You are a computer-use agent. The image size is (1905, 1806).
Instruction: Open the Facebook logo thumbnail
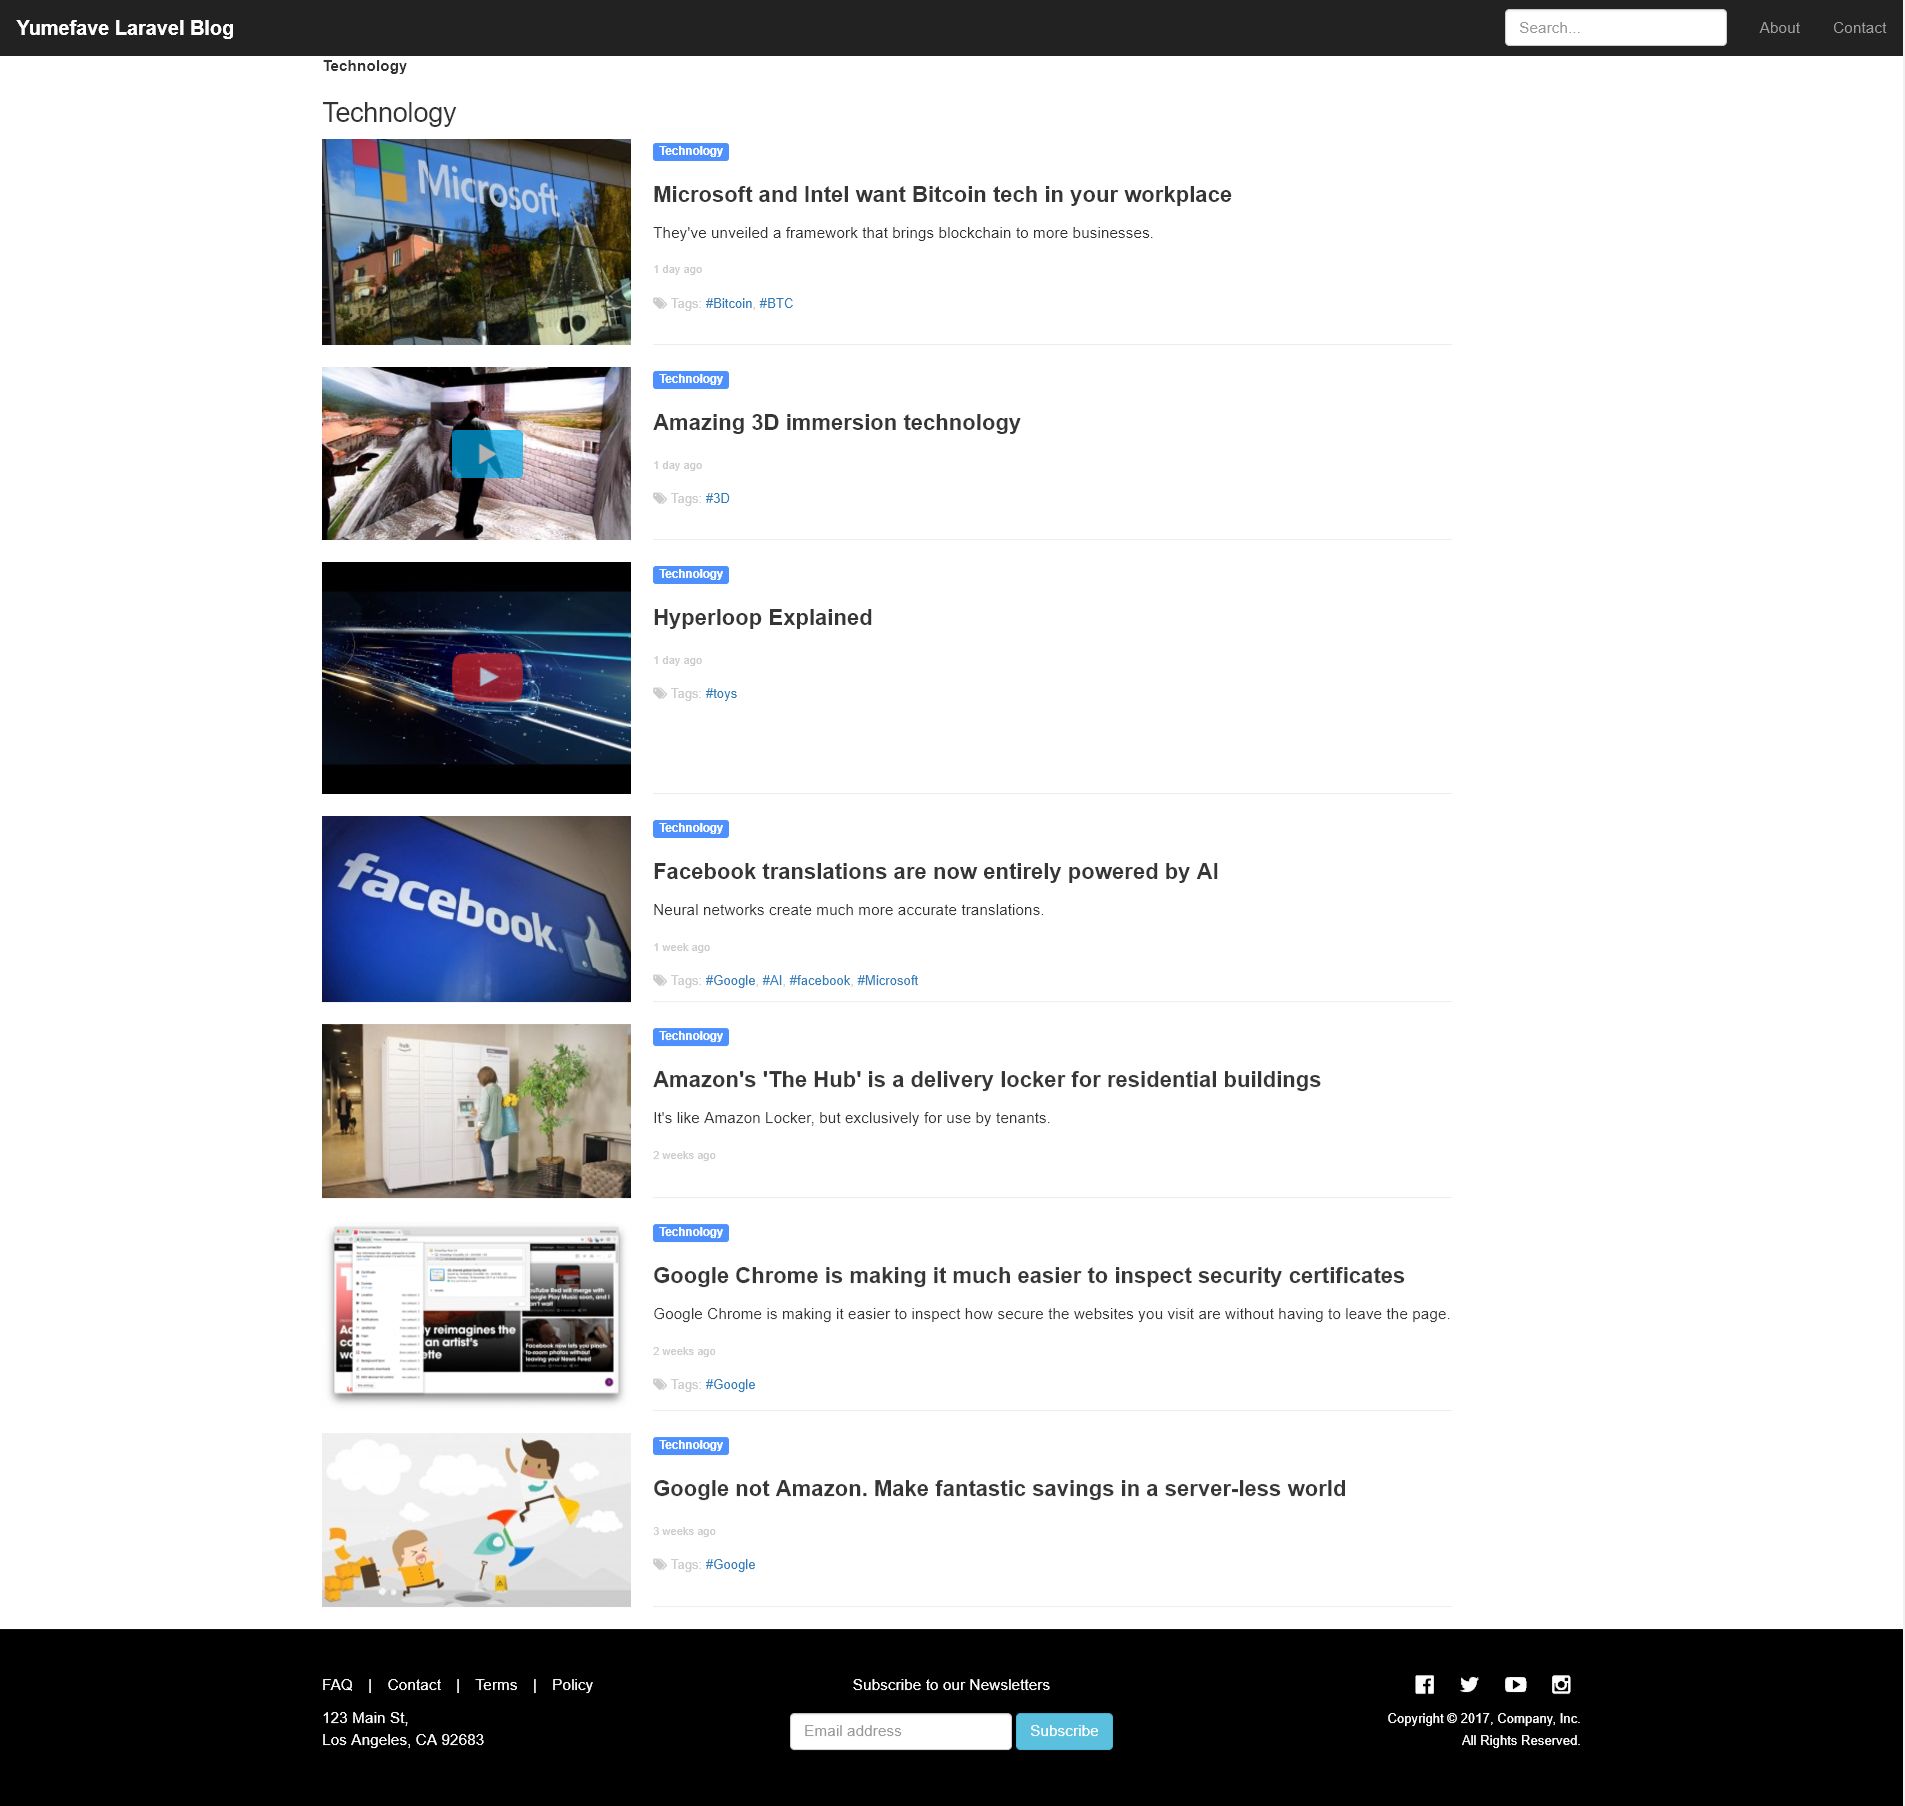(x=476, y=909)
